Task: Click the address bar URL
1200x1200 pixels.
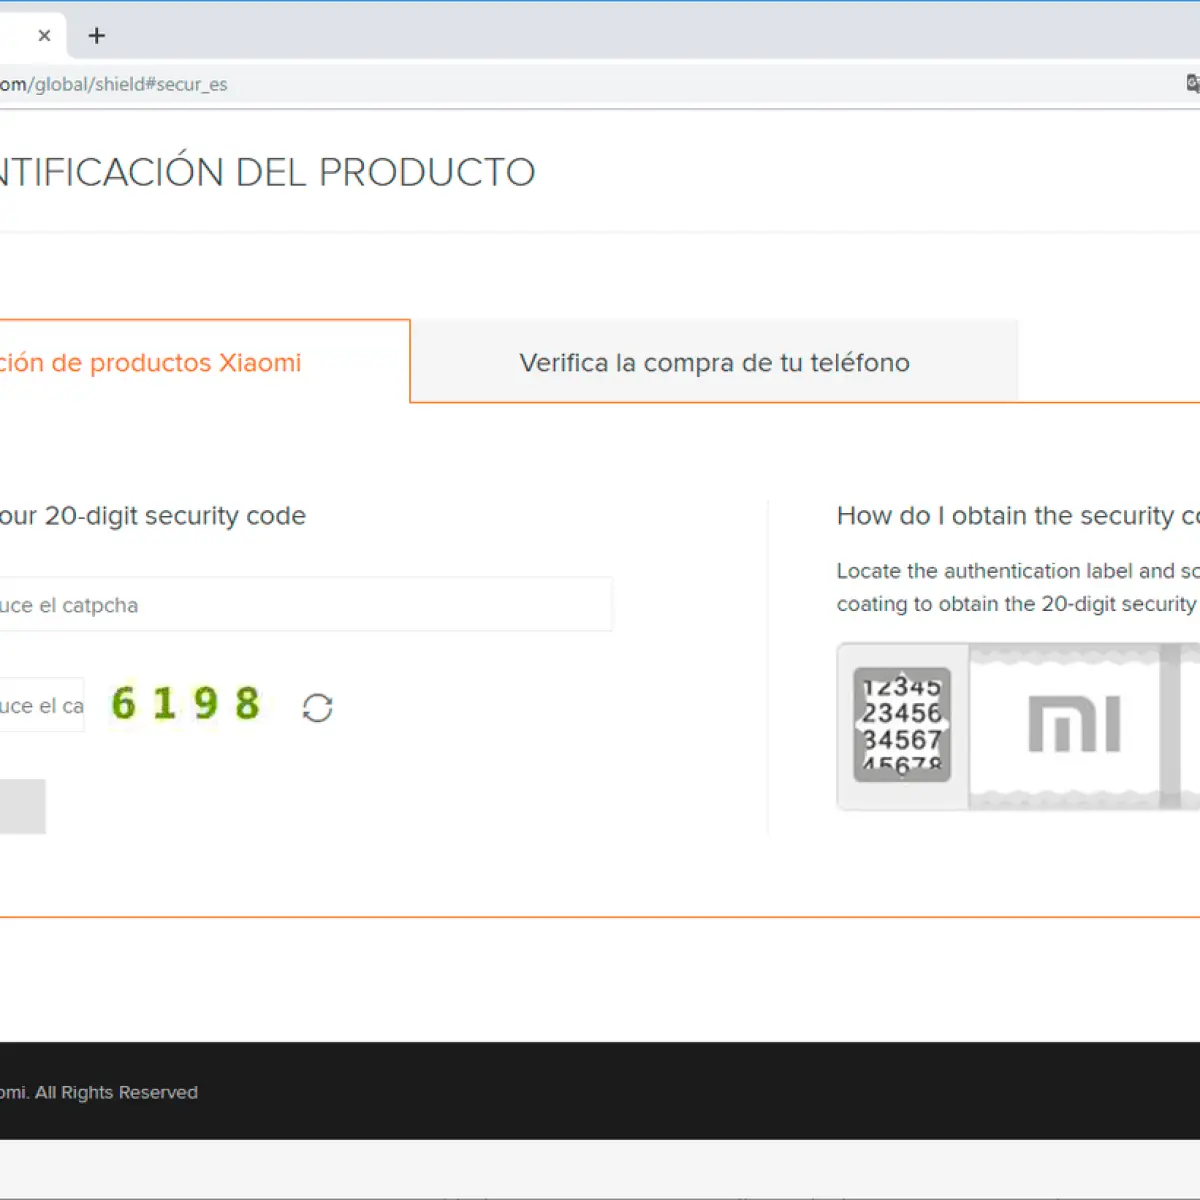Action: click(x=113, y=84)
